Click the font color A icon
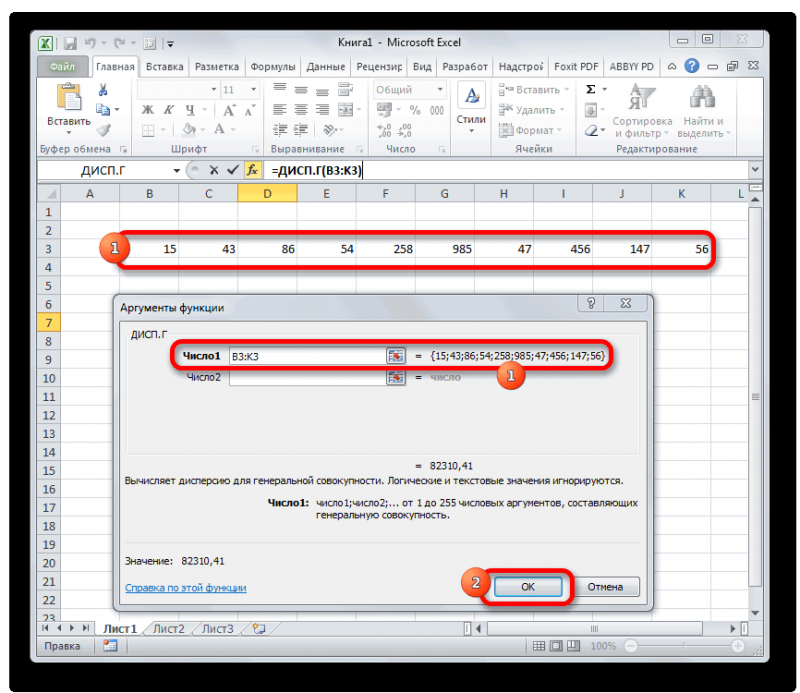The width and height of the screenshot is (800, 693). pyautogui.click(x=219, y=130)
